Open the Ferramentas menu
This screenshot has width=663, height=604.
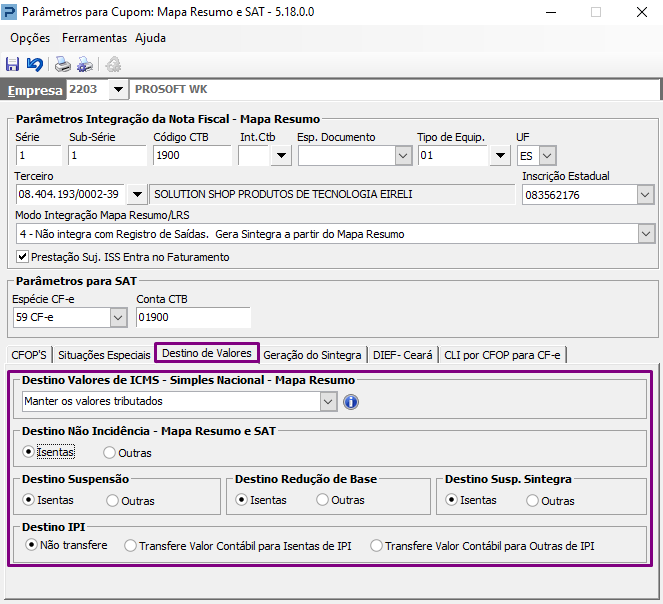click(94, 38)
